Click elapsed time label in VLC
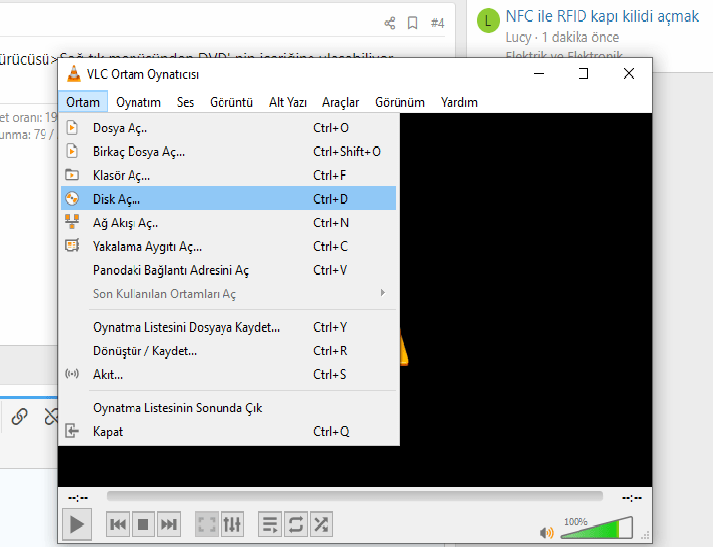Viewport: 713px width, 547px height. tap(78, 498)
